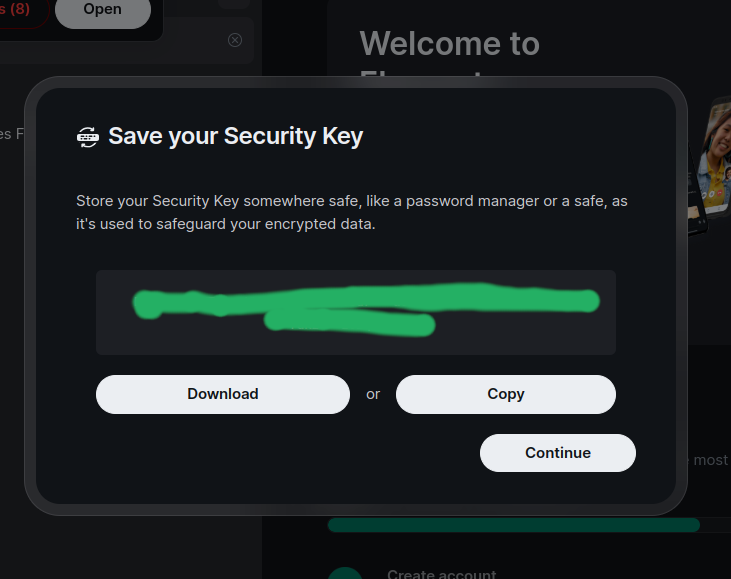This screenshot has height=579, width=731.
Task: Click the Open button at top left
Action: point(103,11)
